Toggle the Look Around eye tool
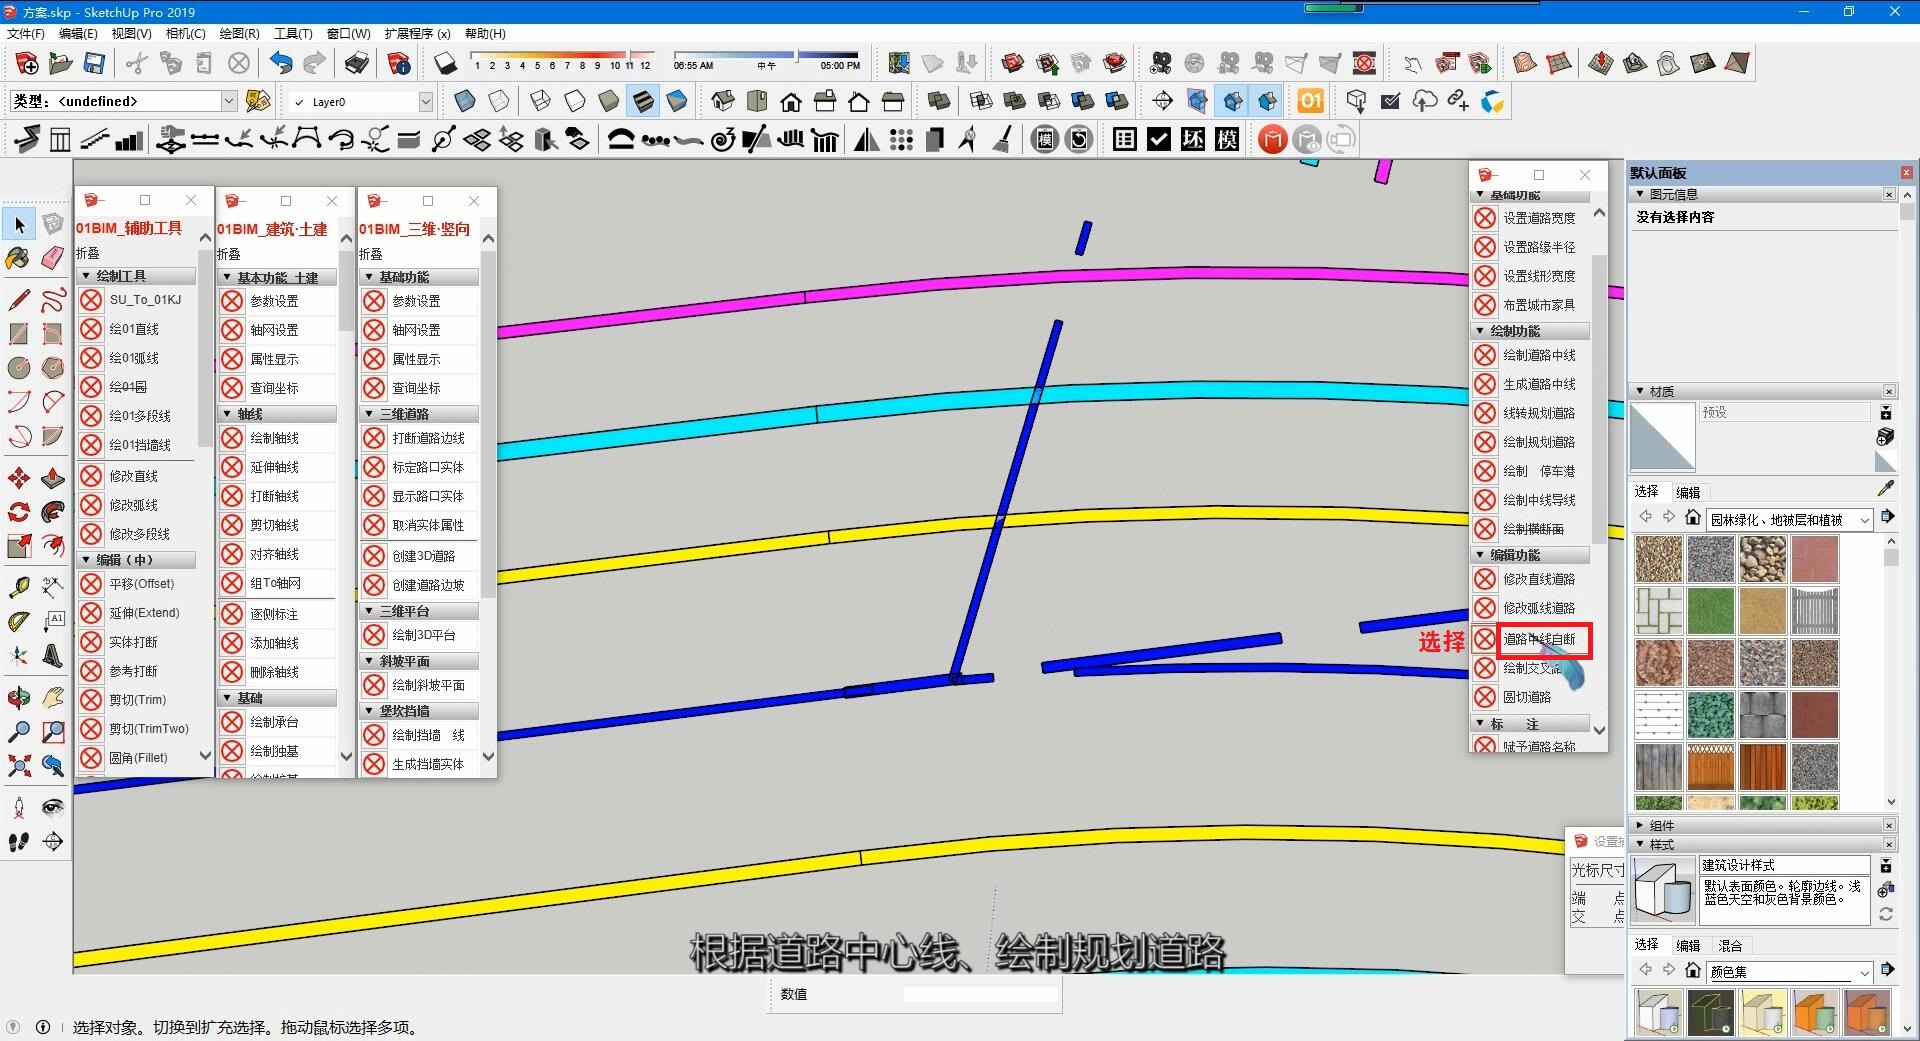The image size is (1920, 1041). 53,808
